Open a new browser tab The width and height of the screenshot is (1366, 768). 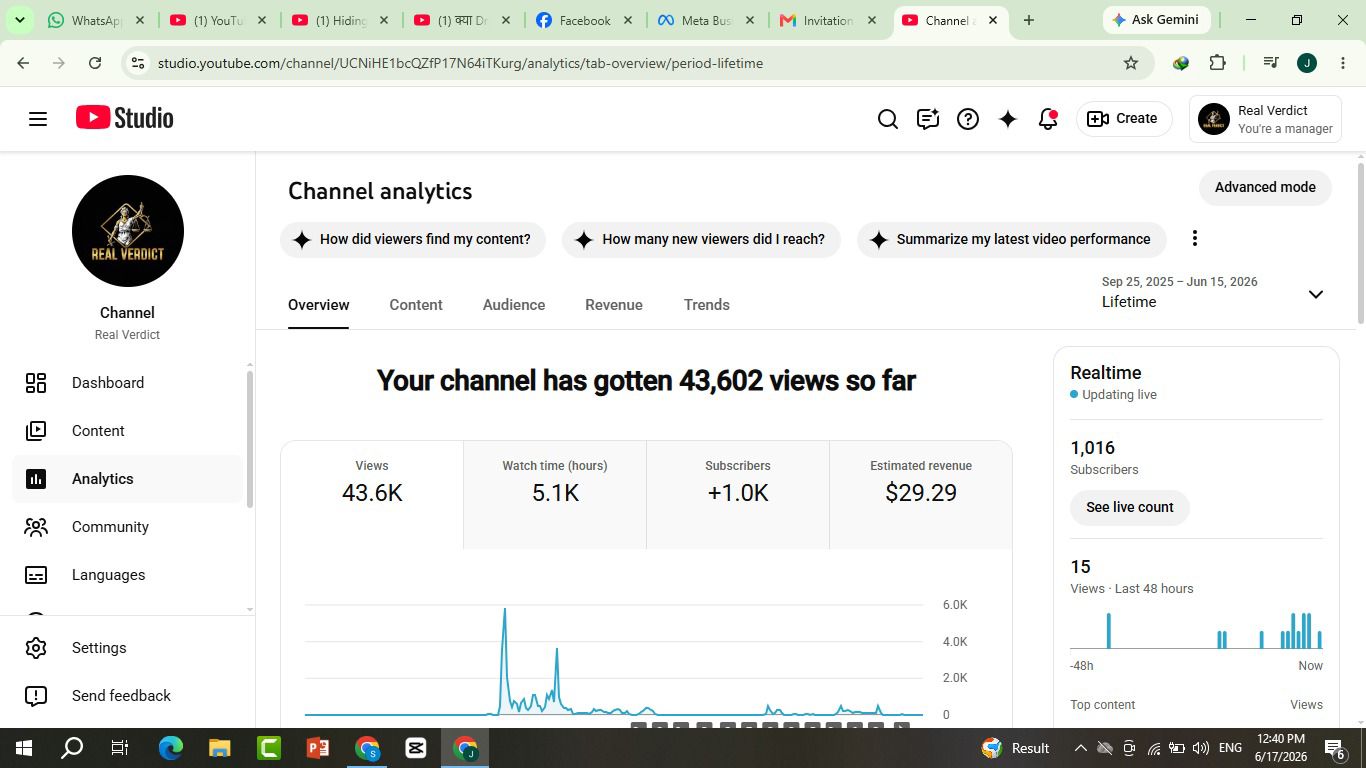click(1028, 20)
